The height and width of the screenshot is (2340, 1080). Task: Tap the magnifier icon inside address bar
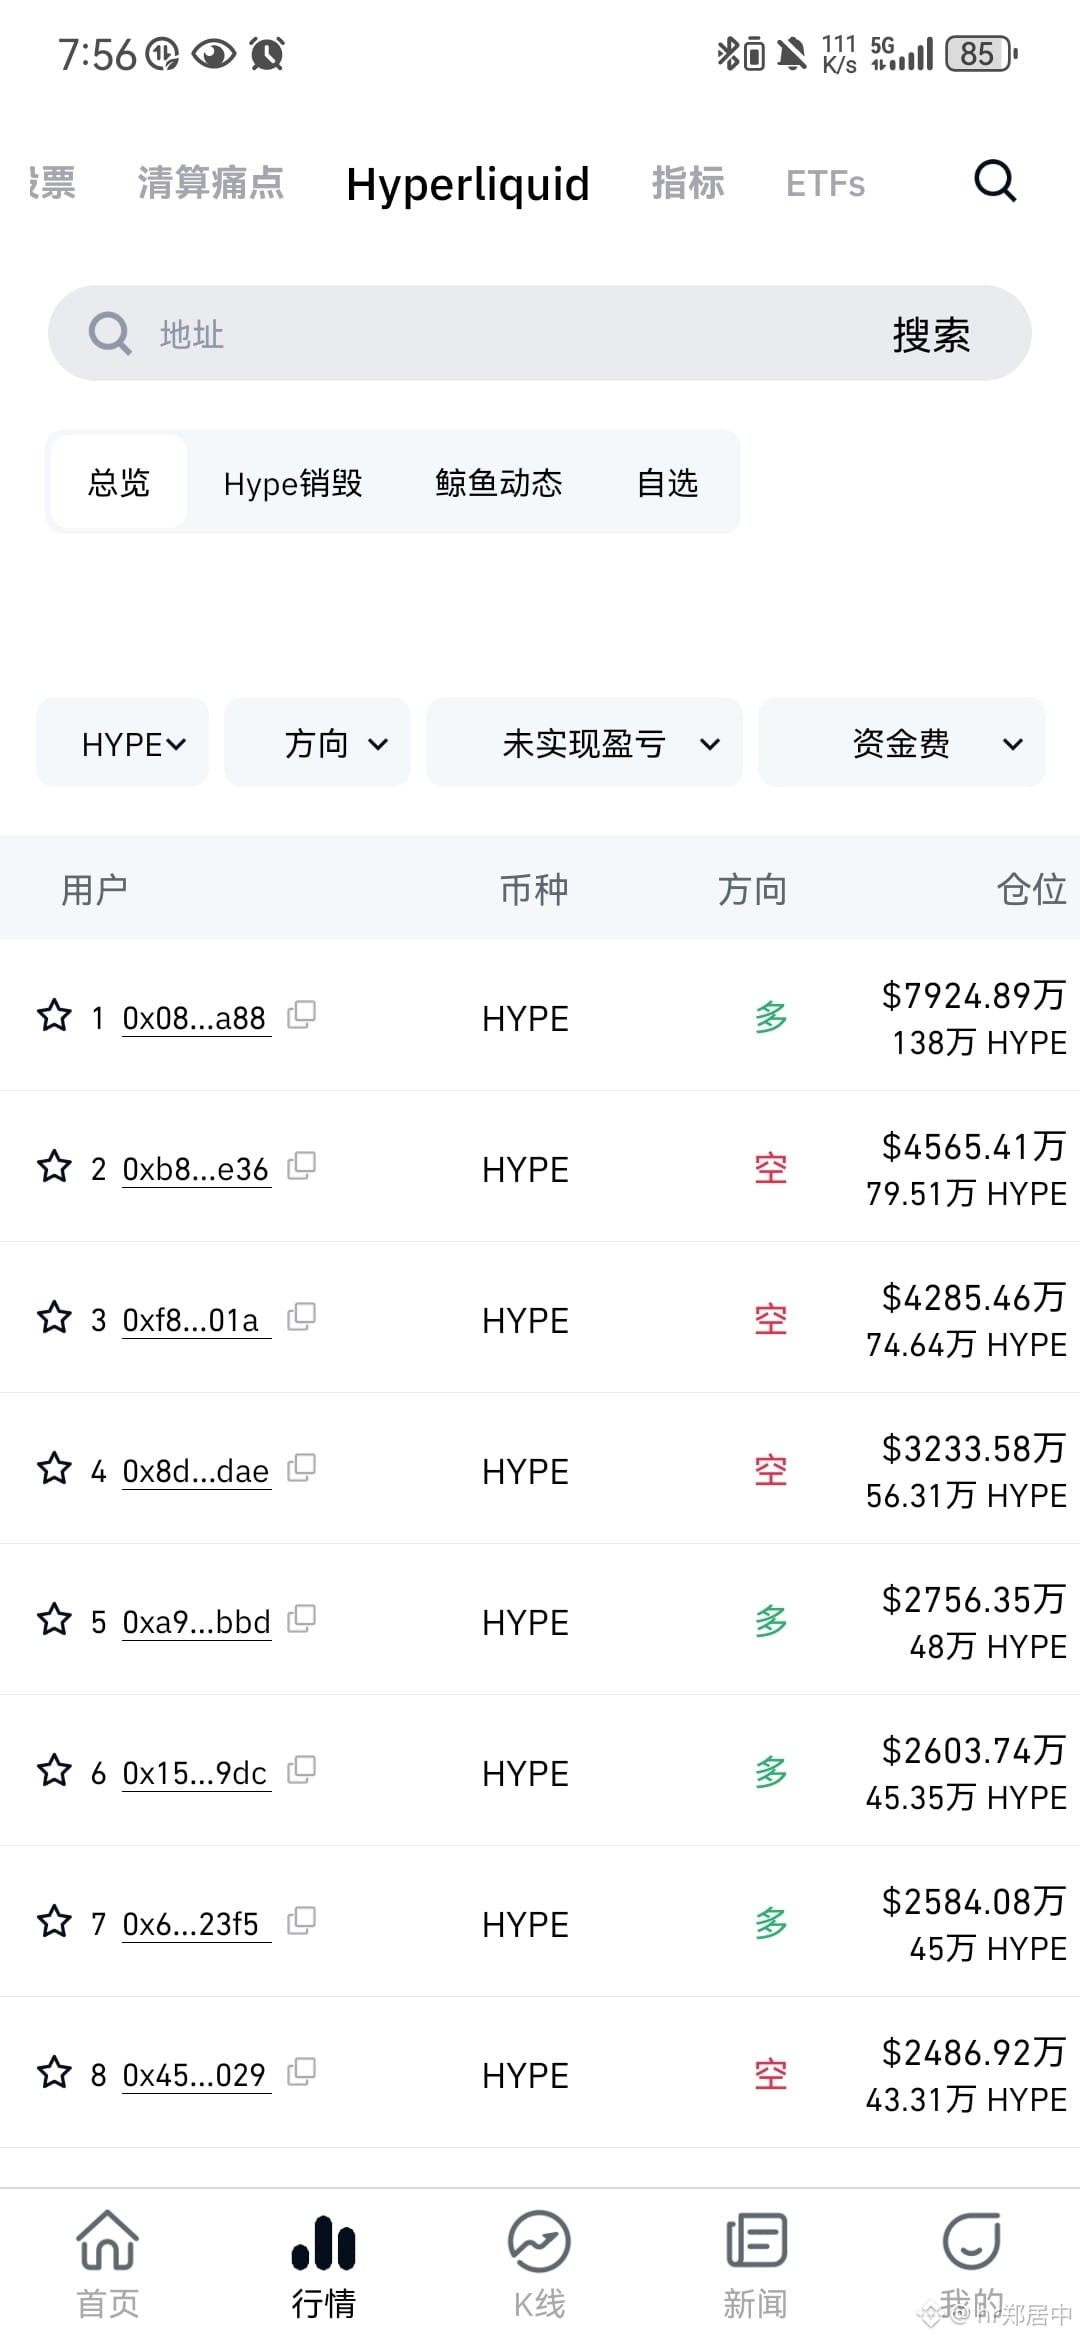110,333
